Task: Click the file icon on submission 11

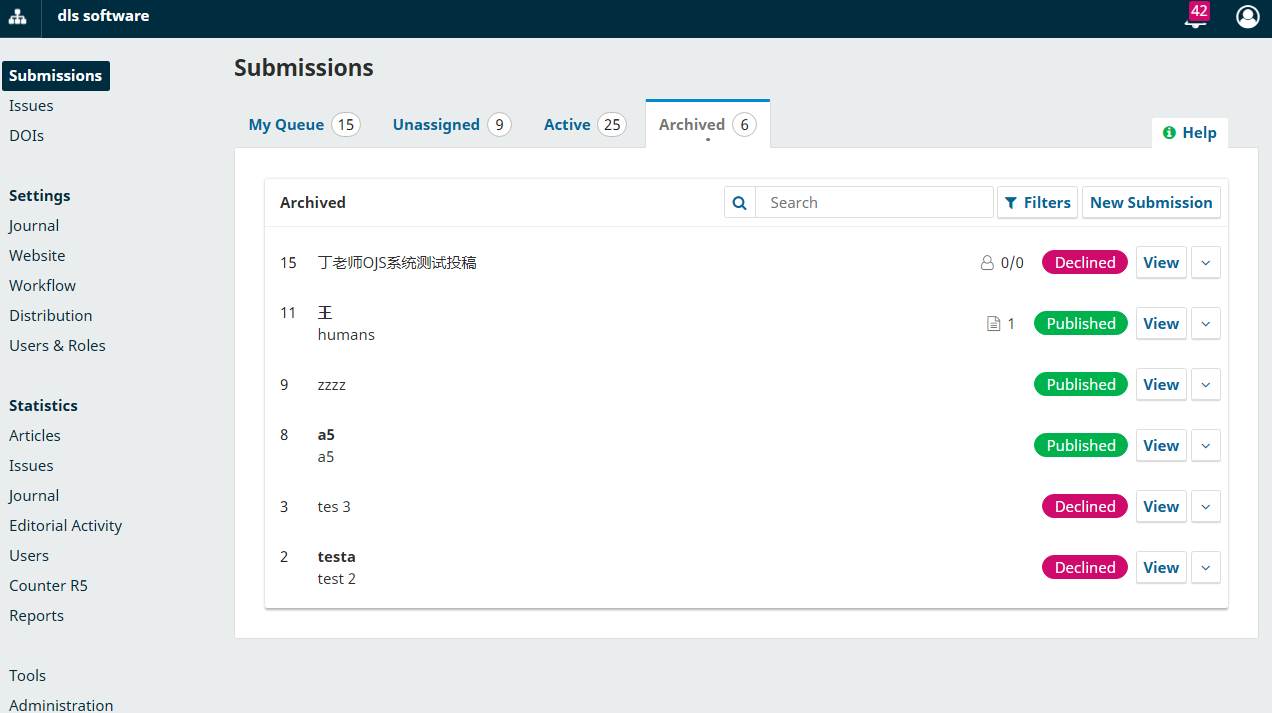Action: [993, 324]
